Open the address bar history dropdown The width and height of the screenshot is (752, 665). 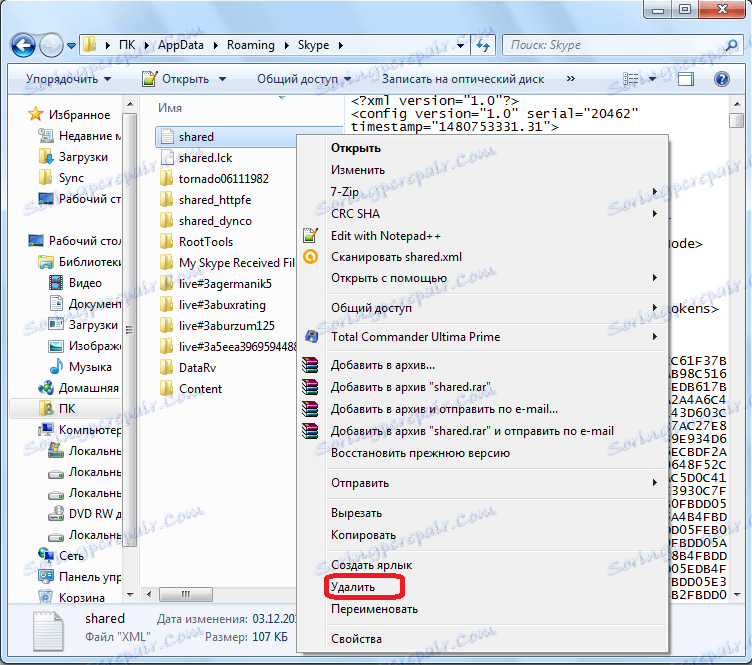pos(461,46)
